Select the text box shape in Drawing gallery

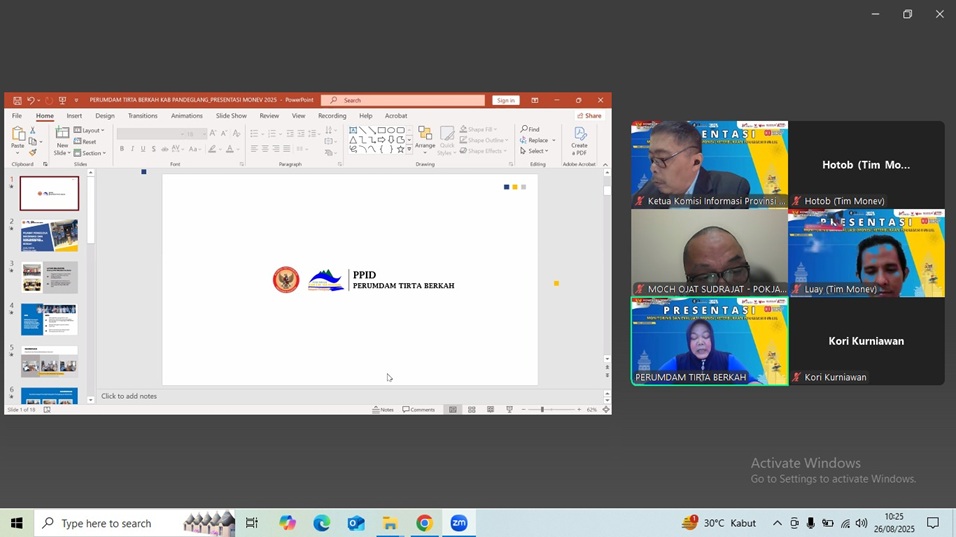[353, 130]
